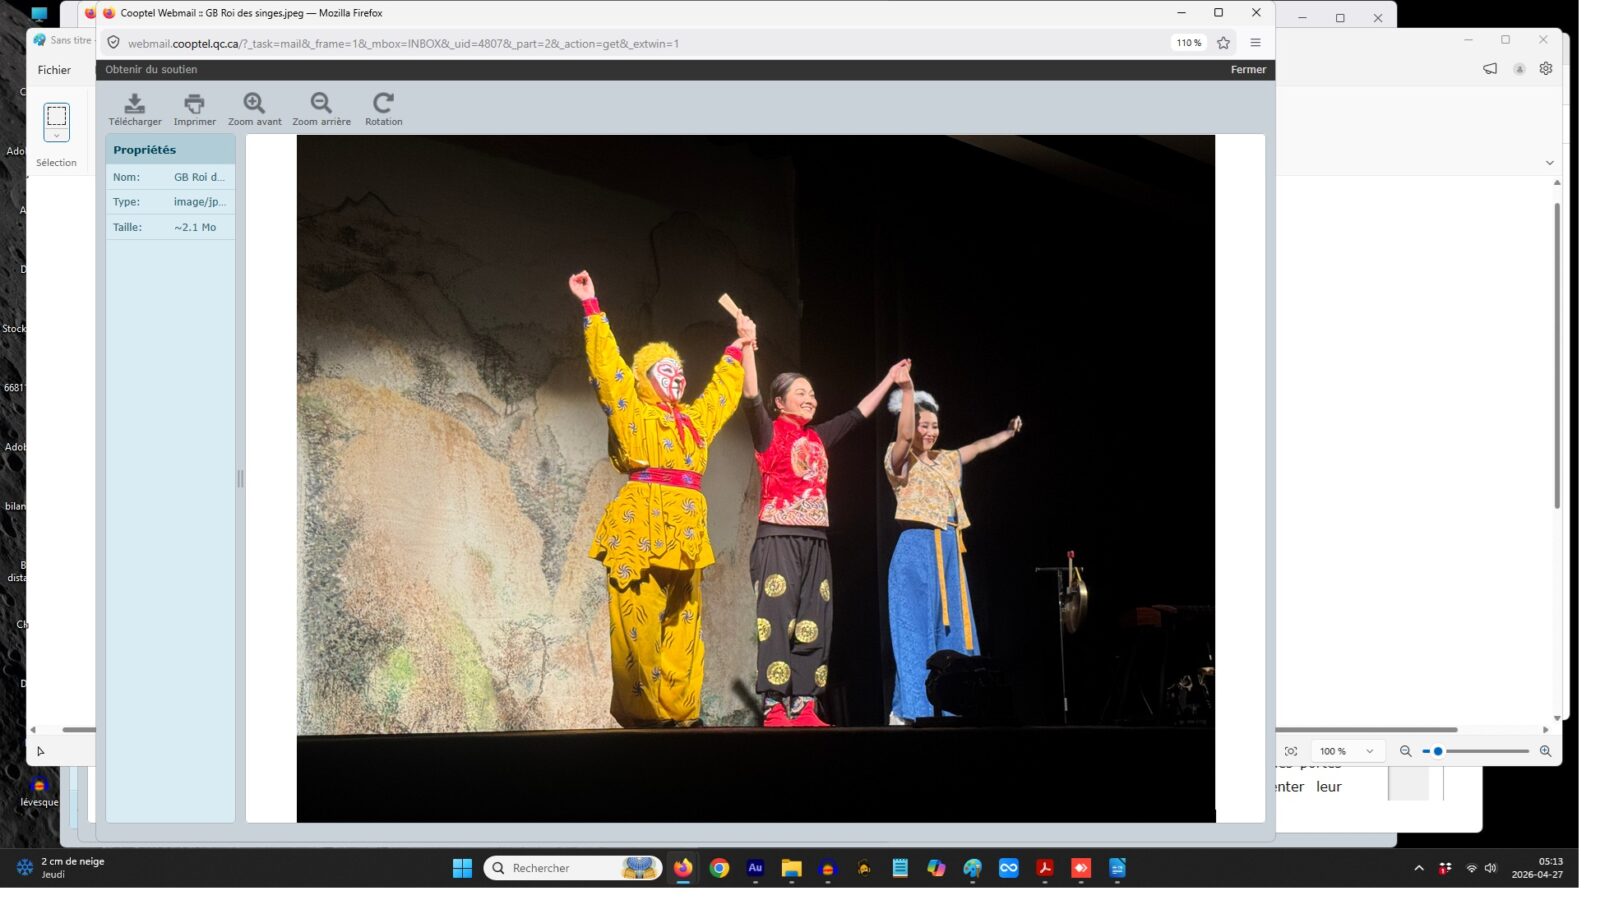Download the image with Télécharger

pos(135,109)
